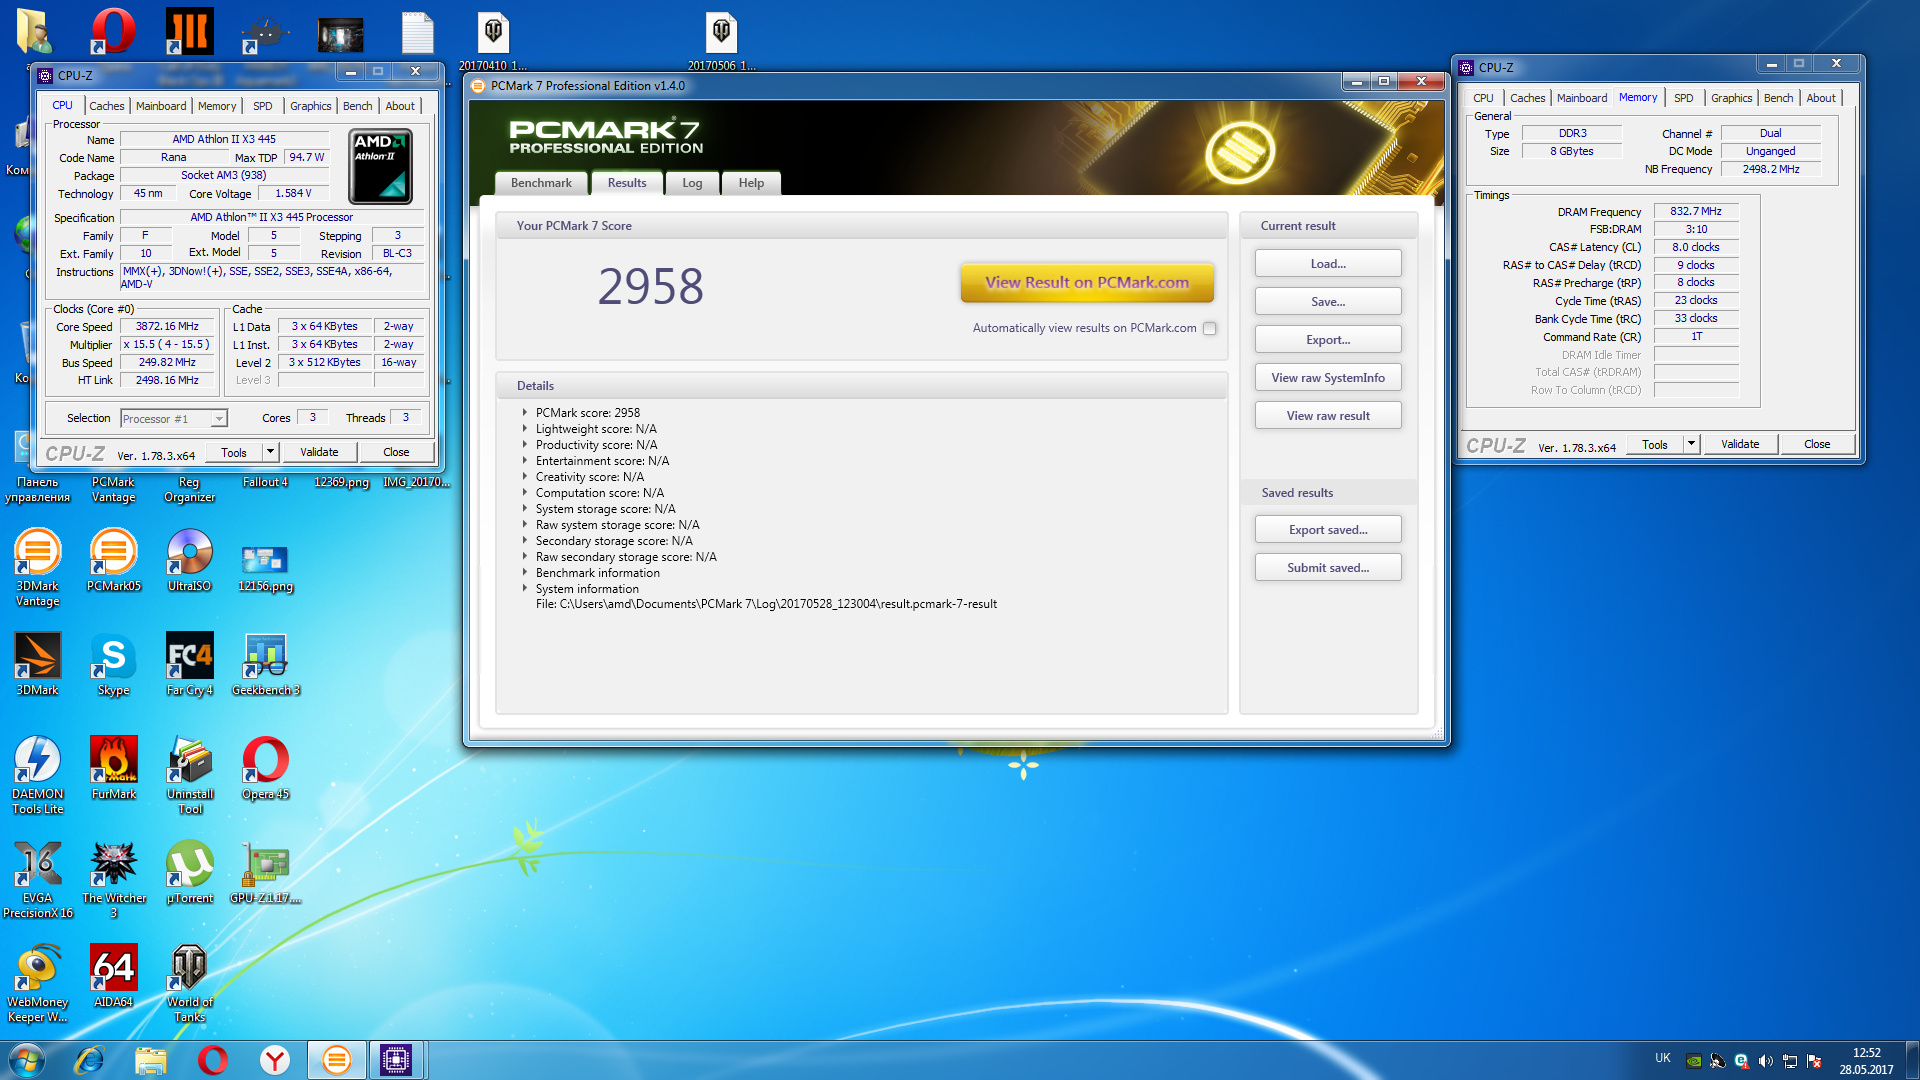This screenshot has width=1920, height=1080.
Task: Click Close button in right CPU-Z window
Action: click(1817, 444)
